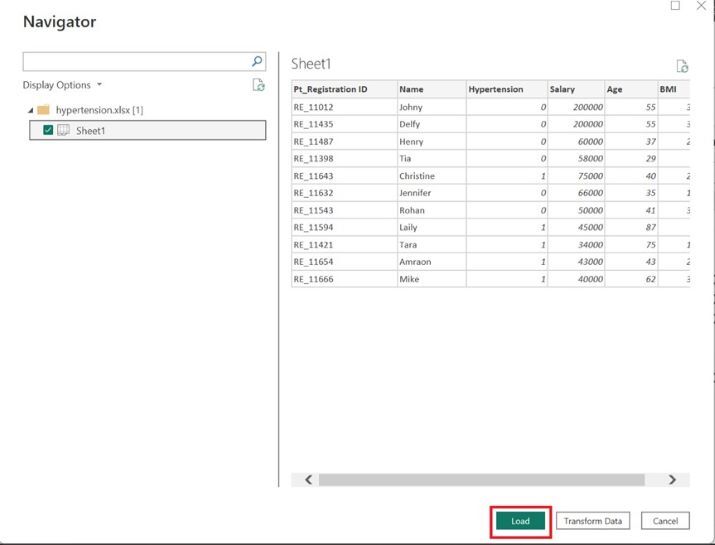715x545 pixels.
Task: Click the search magnifier icon
Action: pyautogui.click(x=257, y=61)
